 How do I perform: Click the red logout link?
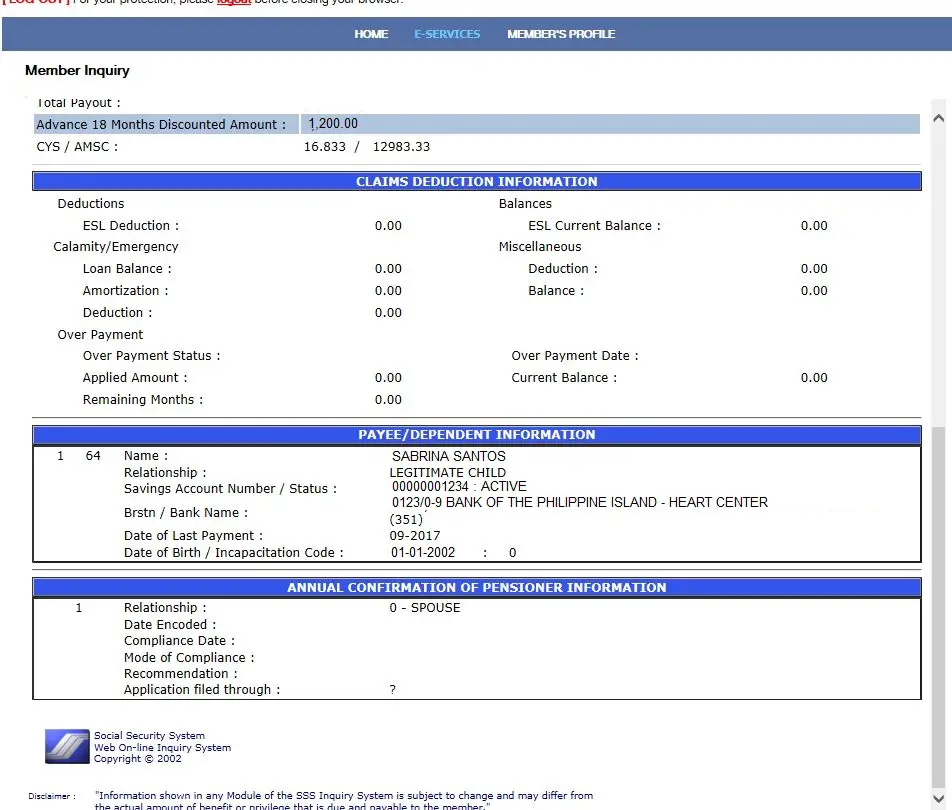point(234,2)
